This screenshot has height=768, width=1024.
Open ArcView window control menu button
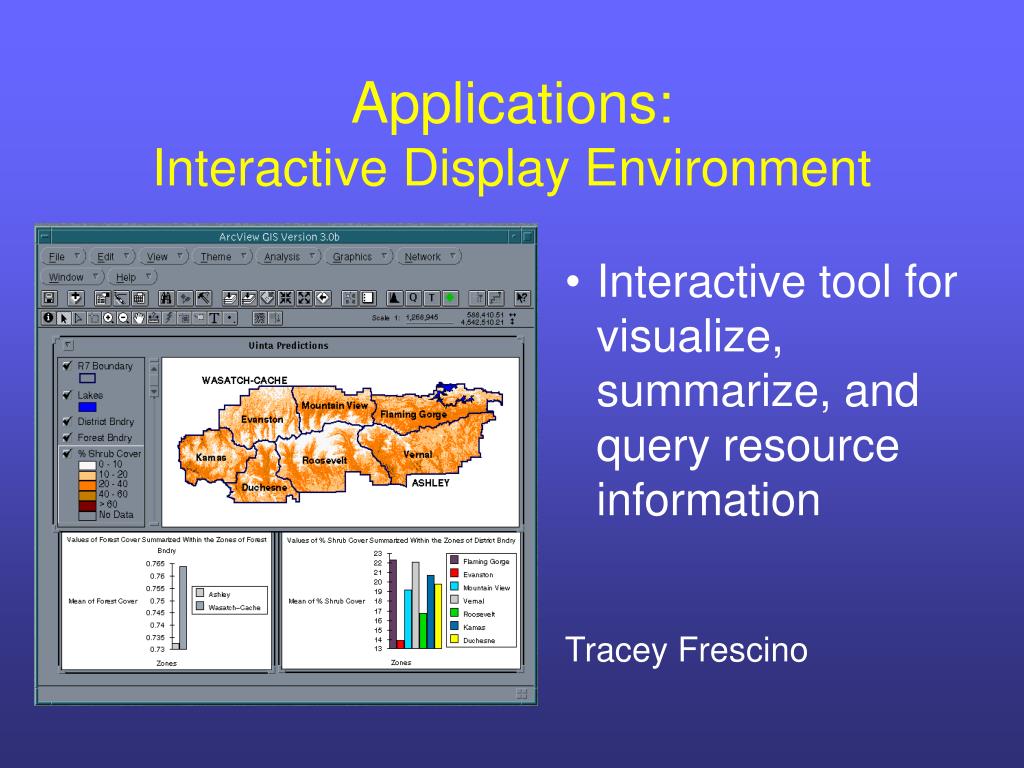pyautogui.click(x=44, y=236)
